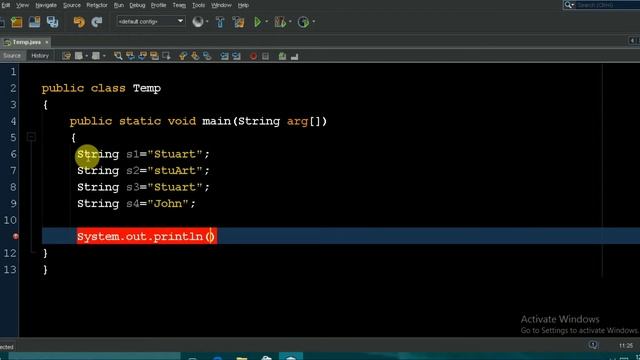Open the View menu
Image resolution: width=640 pixels, height=360 pixels.
[22, 5]
